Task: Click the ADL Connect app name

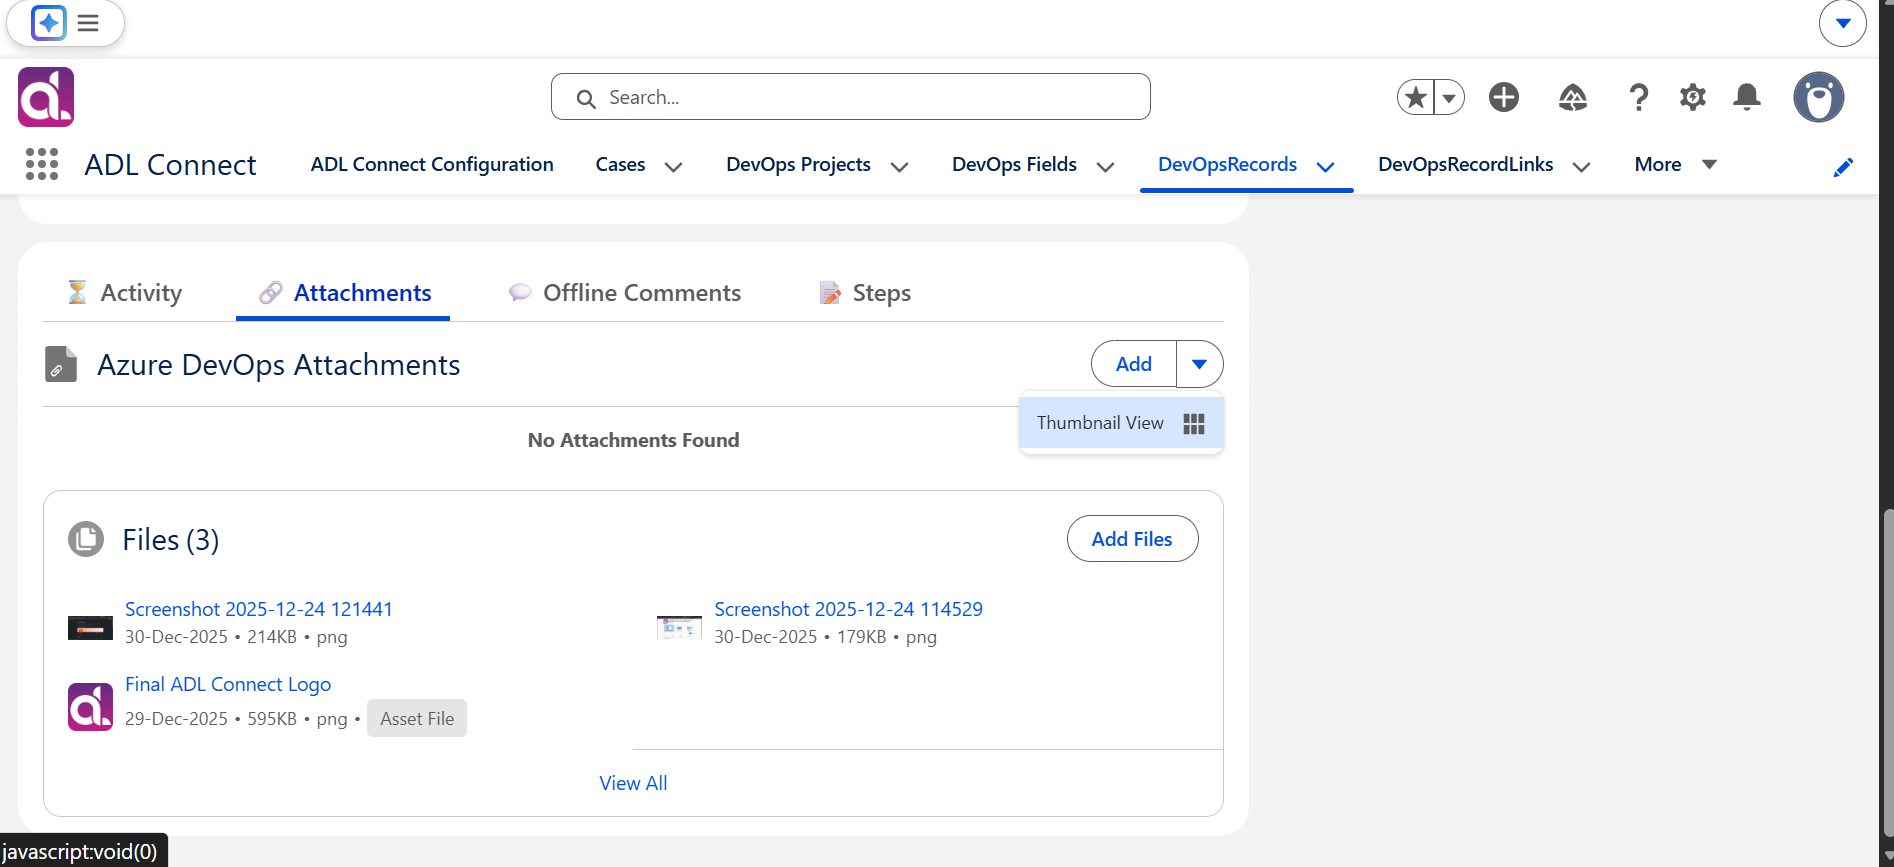Action: pos(170,165)
